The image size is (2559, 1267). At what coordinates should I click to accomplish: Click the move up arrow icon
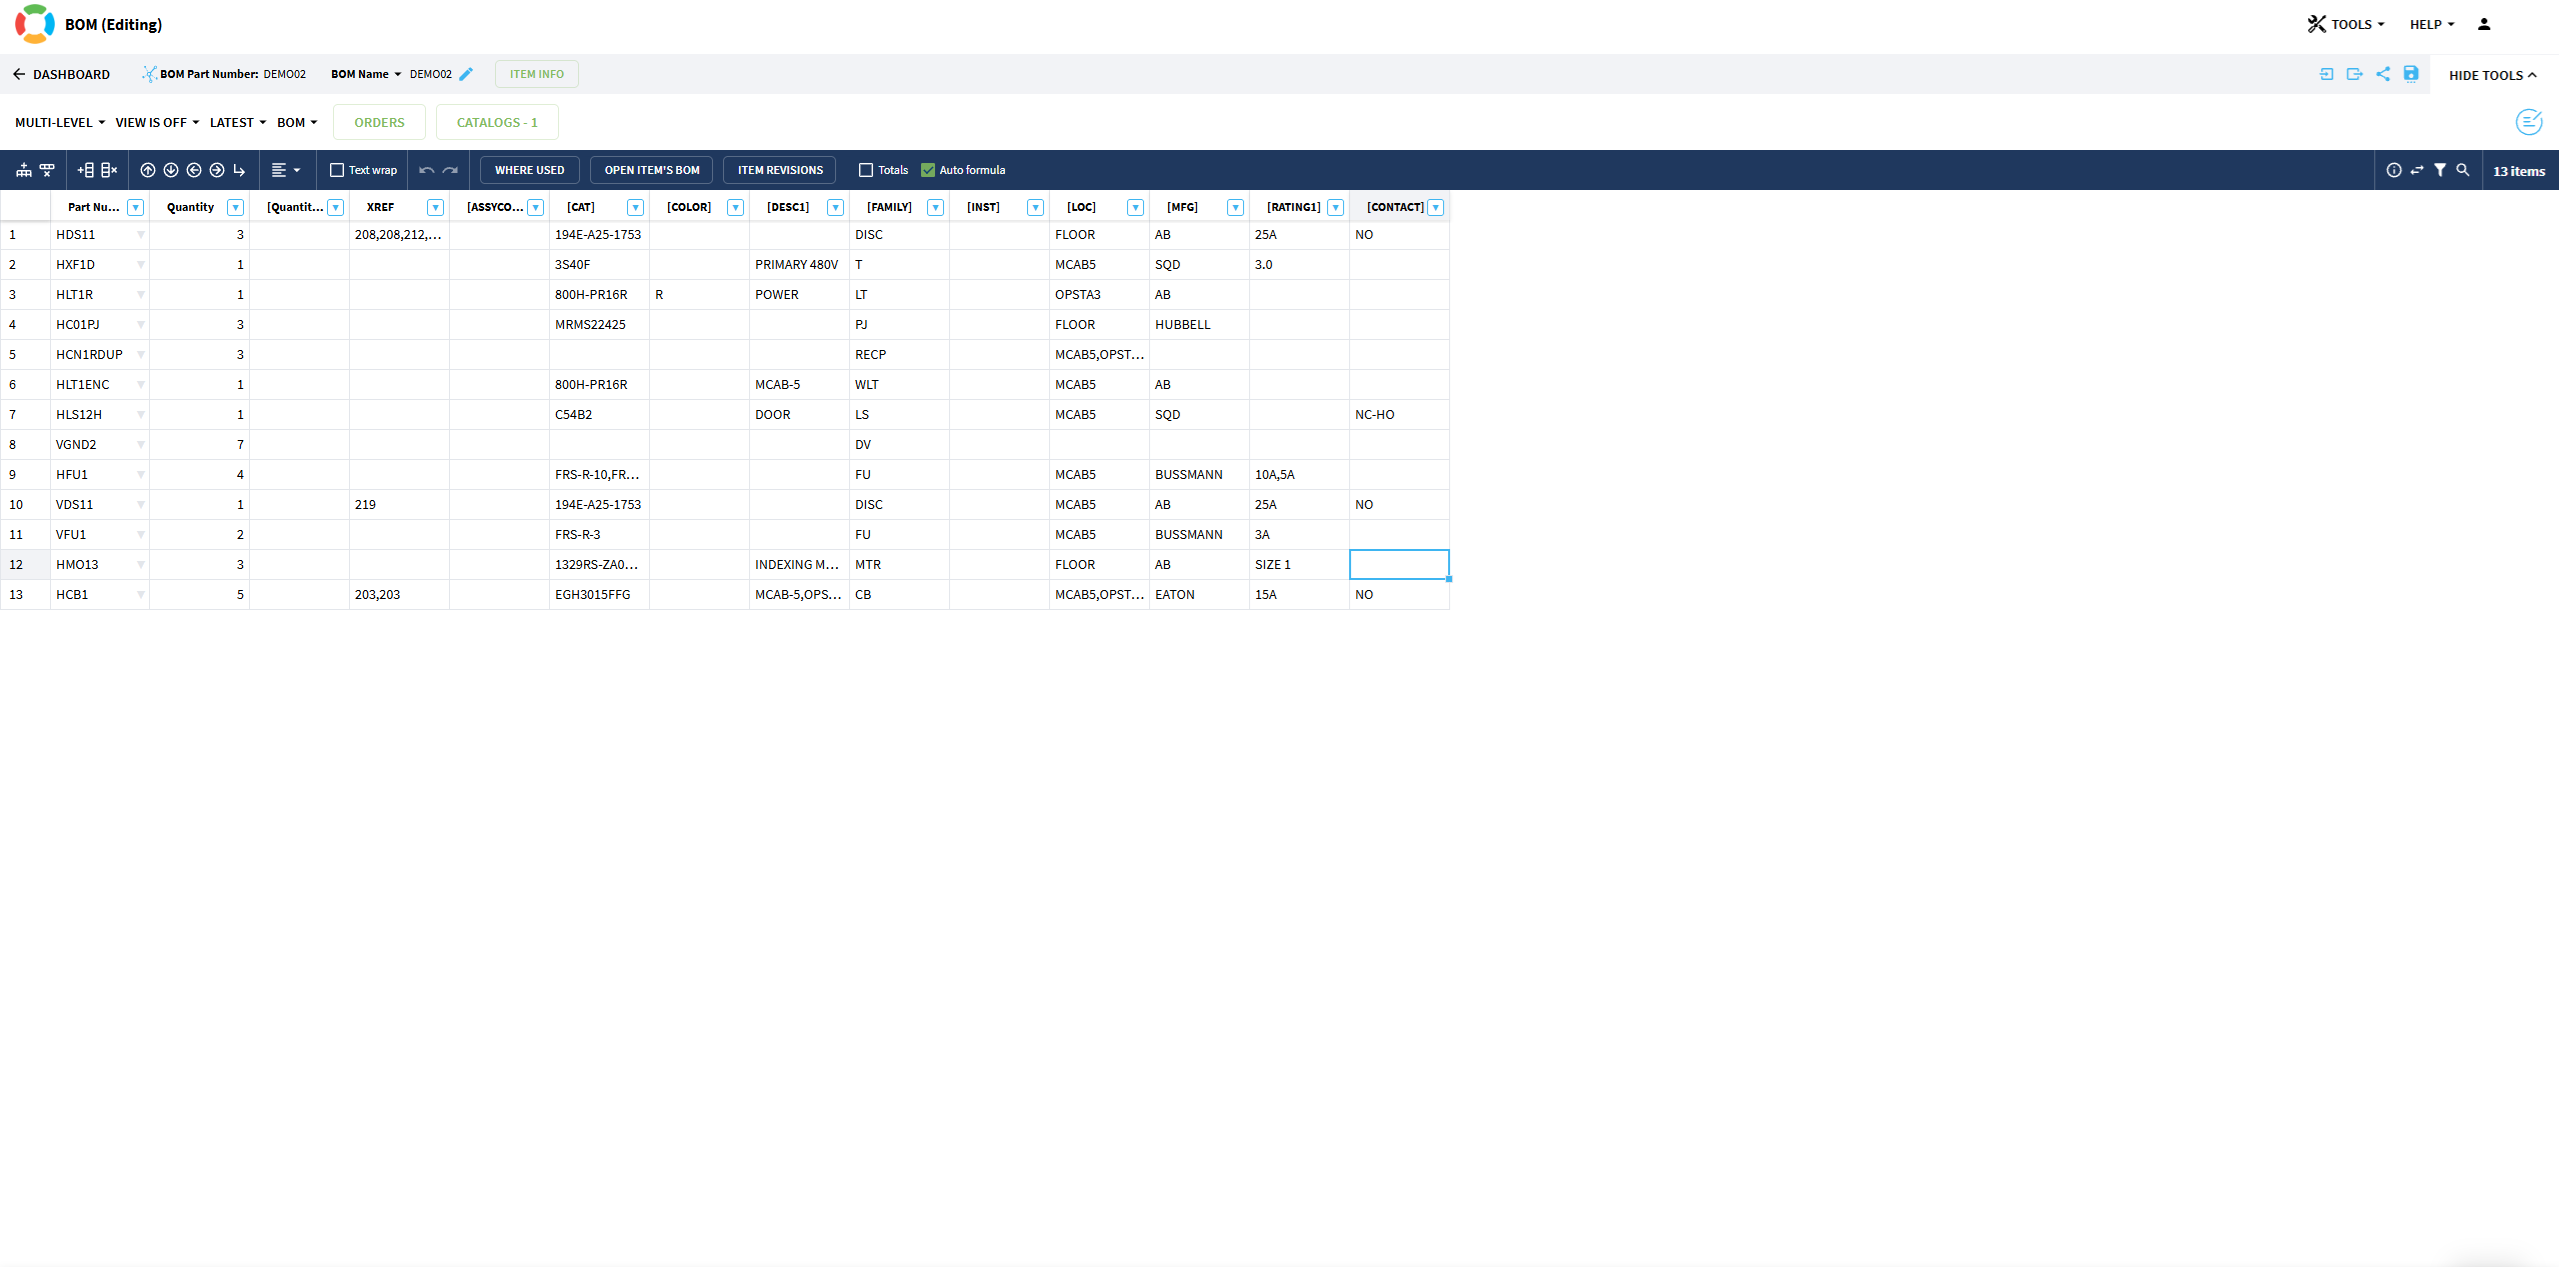point(148,170)
